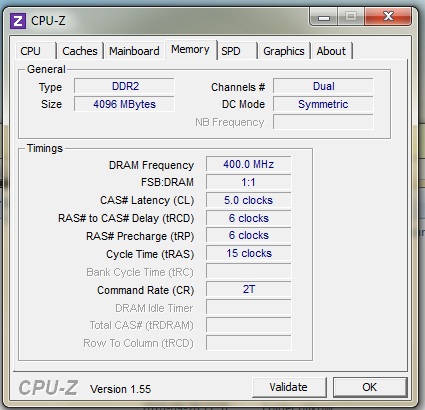Click the Channels # field showing Dual
425x410 pixels.
tap(323, 86)
